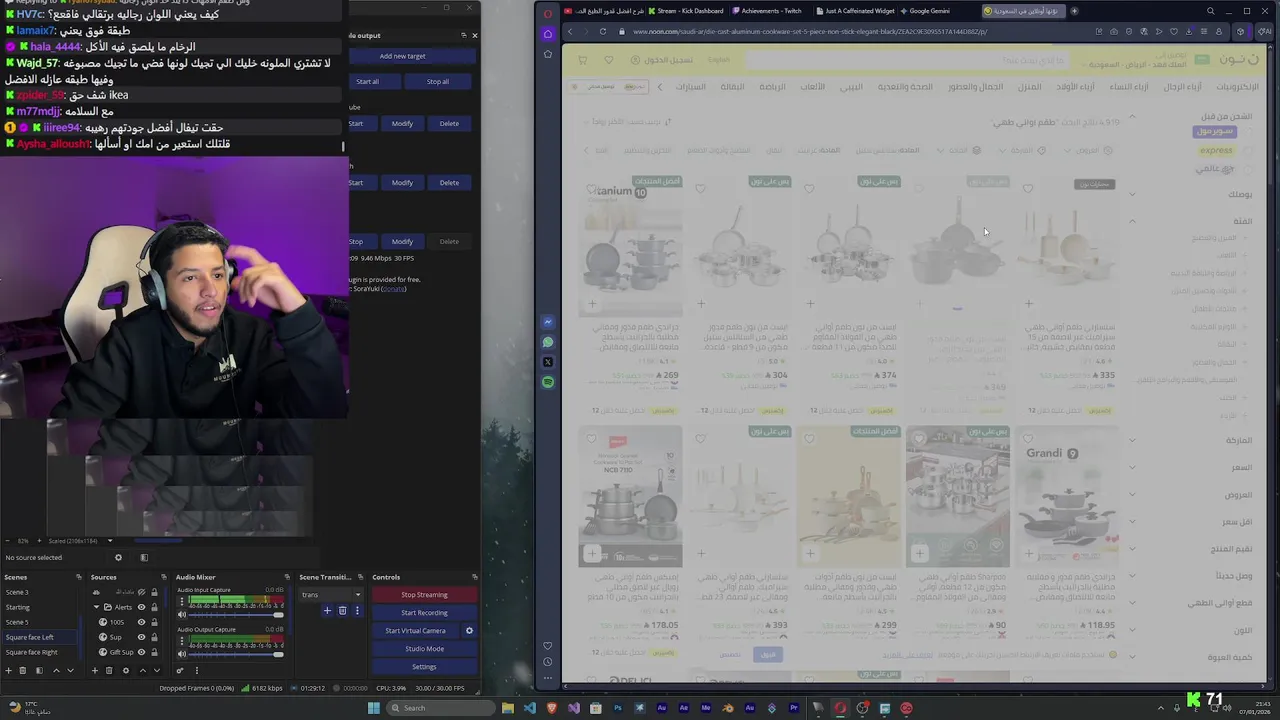Switch to Just A Caffeinated Widget tab

click(854, 11)
